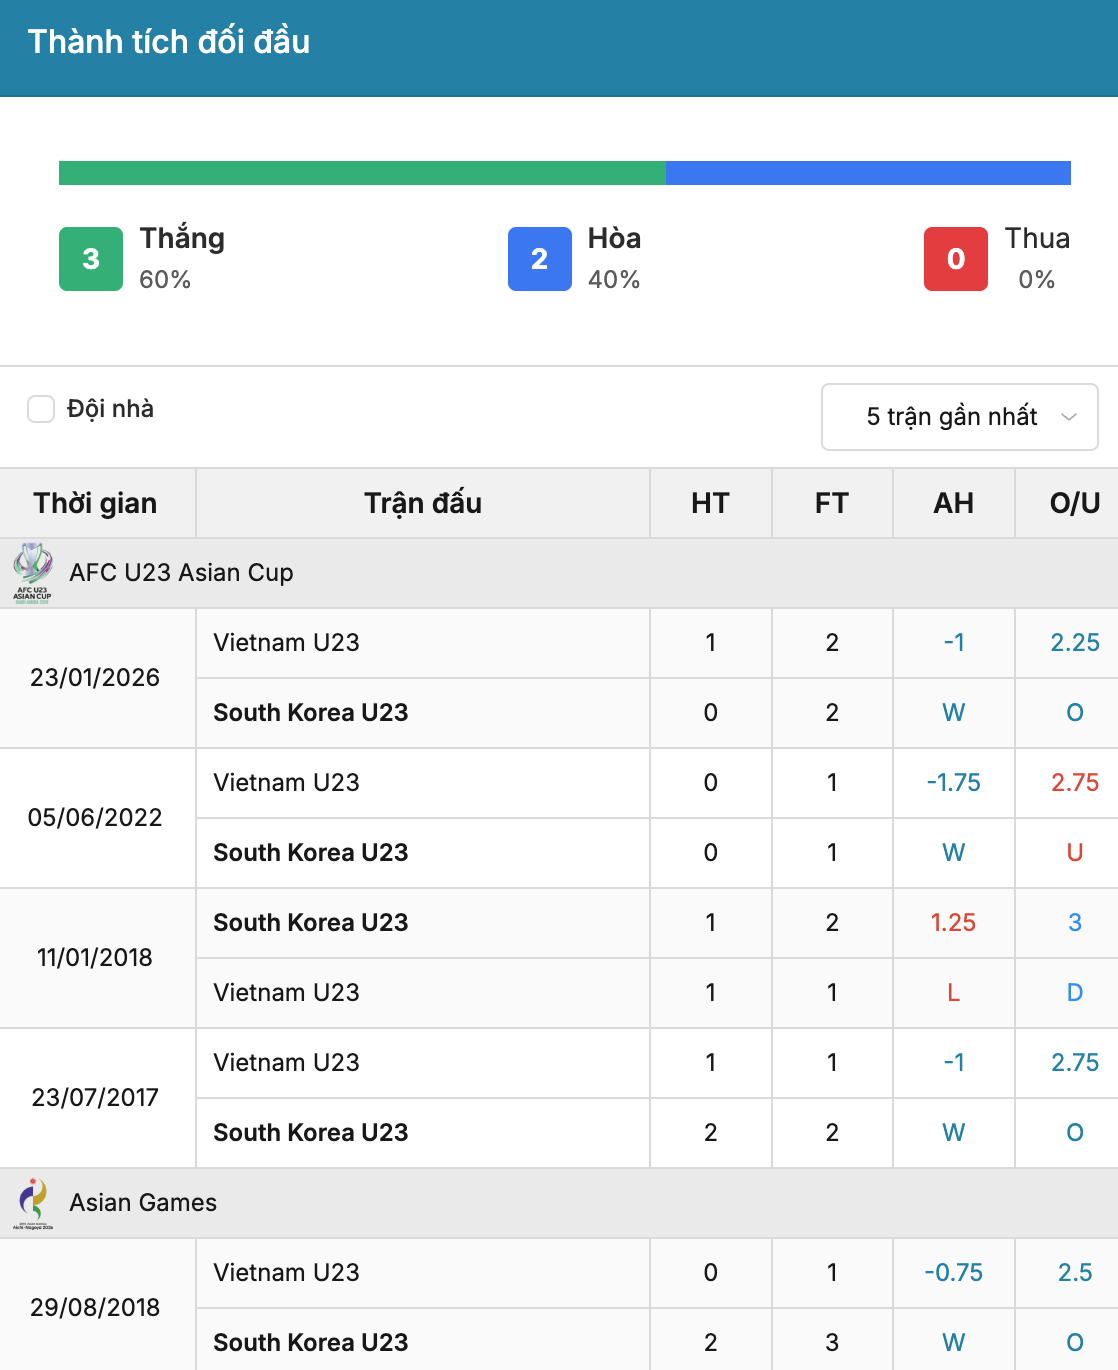Click the O/U column header
Screen dimensions: 1118x1370
pos(1075,503)
